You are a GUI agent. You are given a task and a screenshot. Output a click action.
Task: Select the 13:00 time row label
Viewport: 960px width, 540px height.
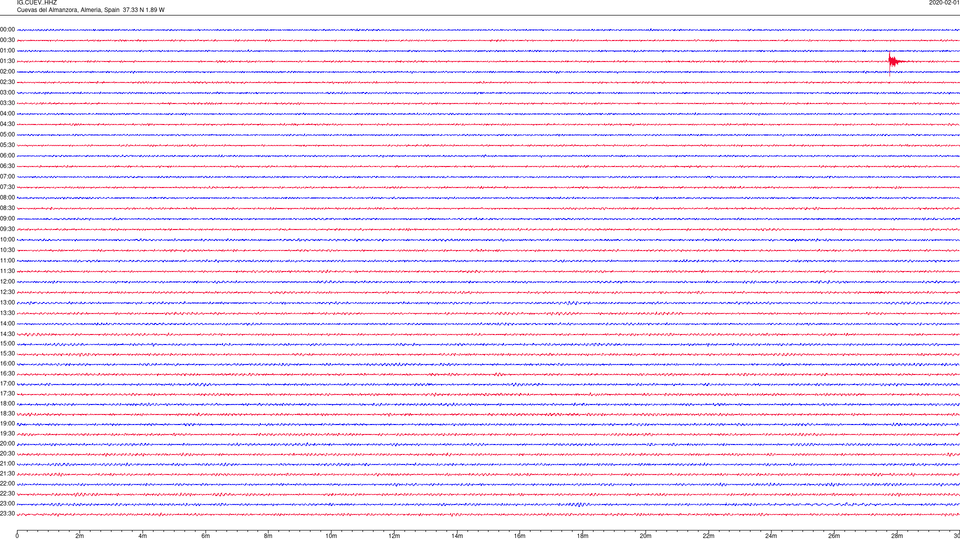point(7,302)
